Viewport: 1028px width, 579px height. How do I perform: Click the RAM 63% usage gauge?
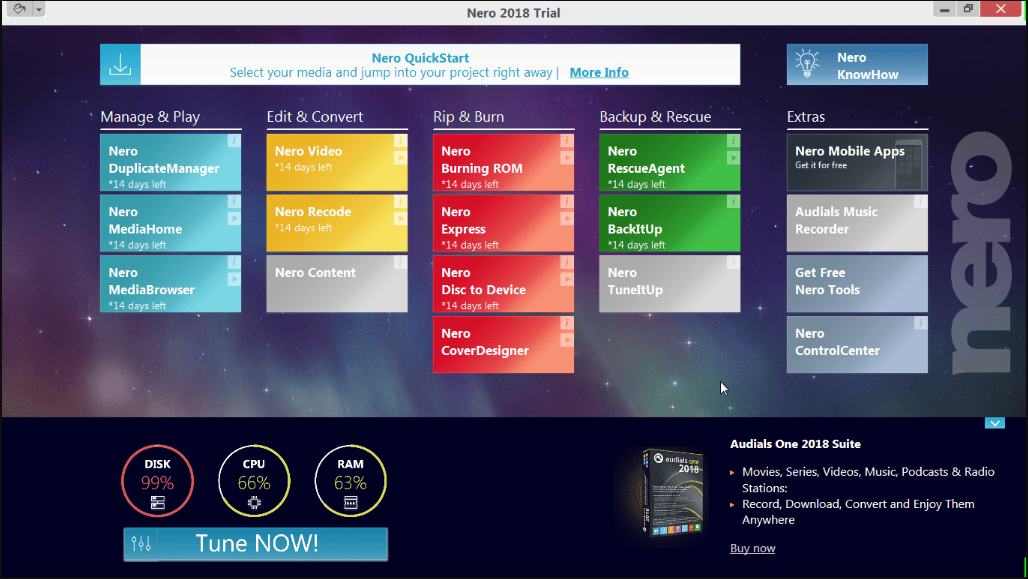(x=350, y=481)
